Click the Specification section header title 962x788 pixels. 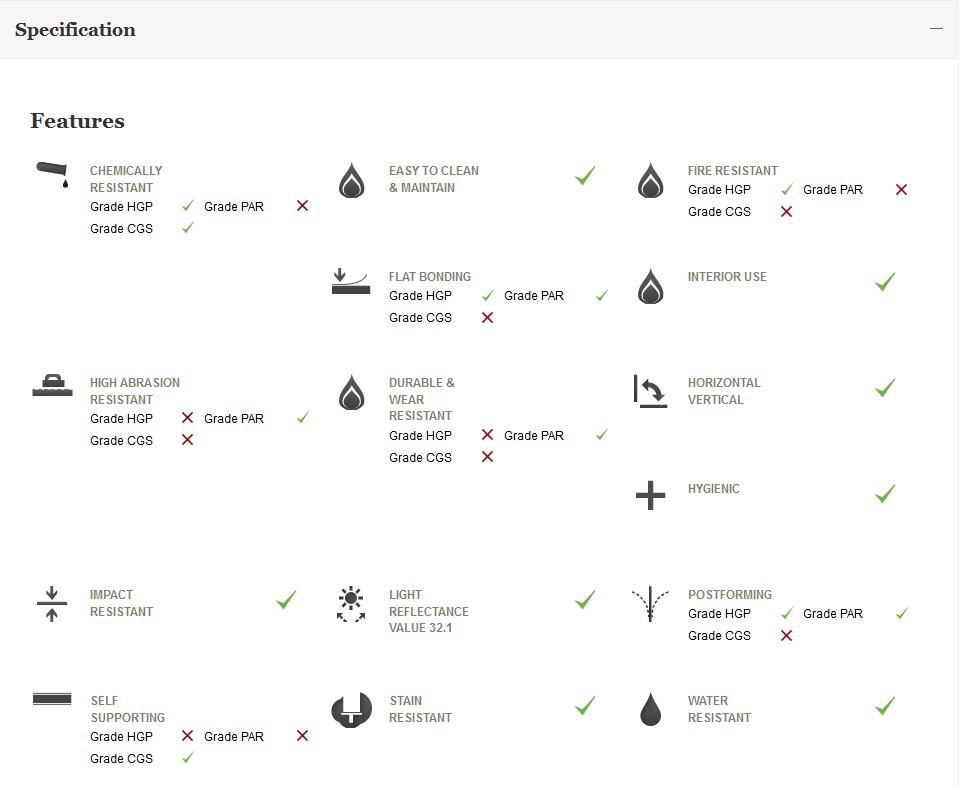click(75, 30)
